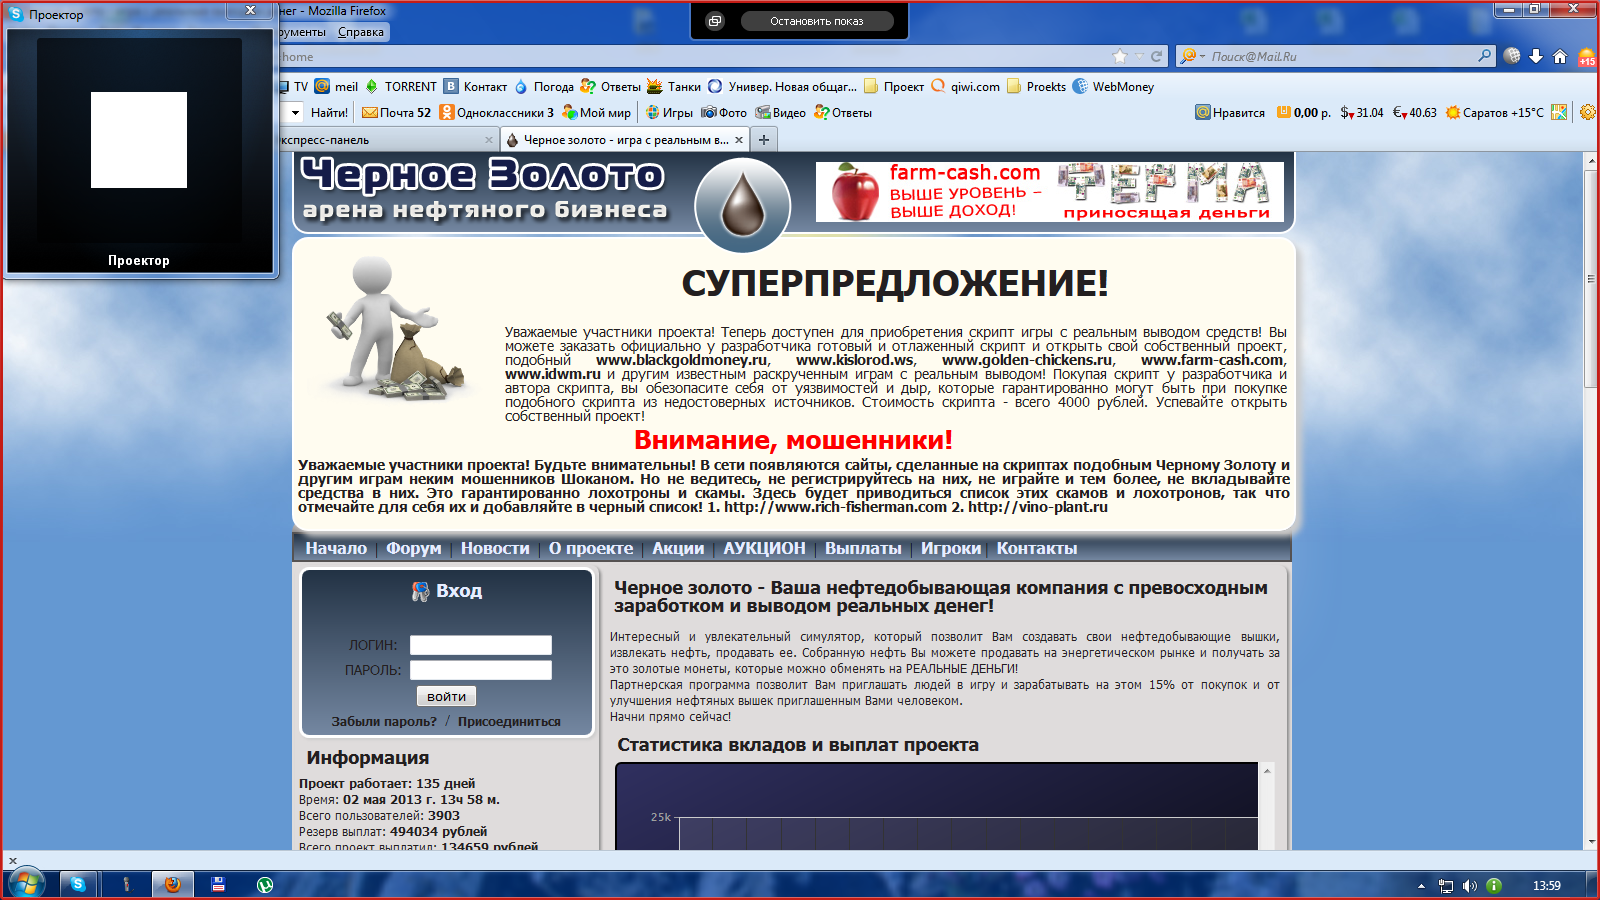Click the Найти! toolbar button
Screen dimensions: 1600x900
point(329,112)
